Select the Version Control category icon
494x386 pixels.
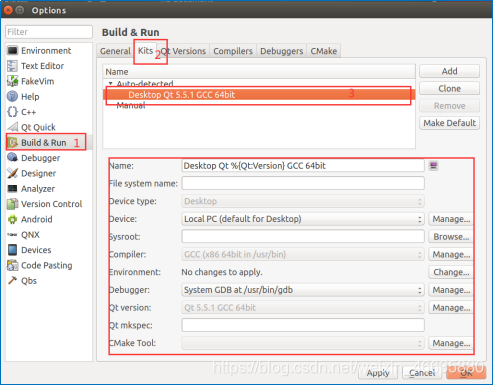pyautogui.click(x=12, y=204)
